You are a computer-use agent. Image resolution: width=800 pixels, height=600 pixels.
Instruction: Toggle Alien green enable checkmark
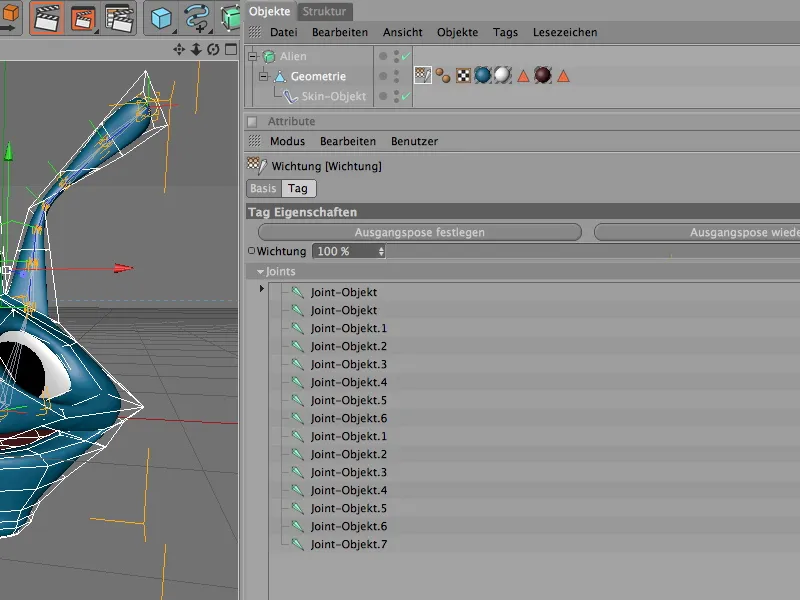click(x=406, y=56)
